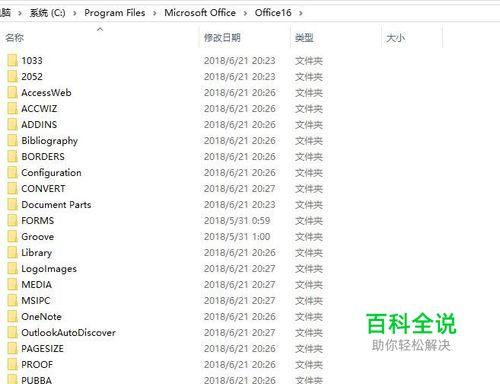Click 2018/6/21 20:23 in Document Parts row
This screenshot has width=500, height=384.
[x=240, y=205]
